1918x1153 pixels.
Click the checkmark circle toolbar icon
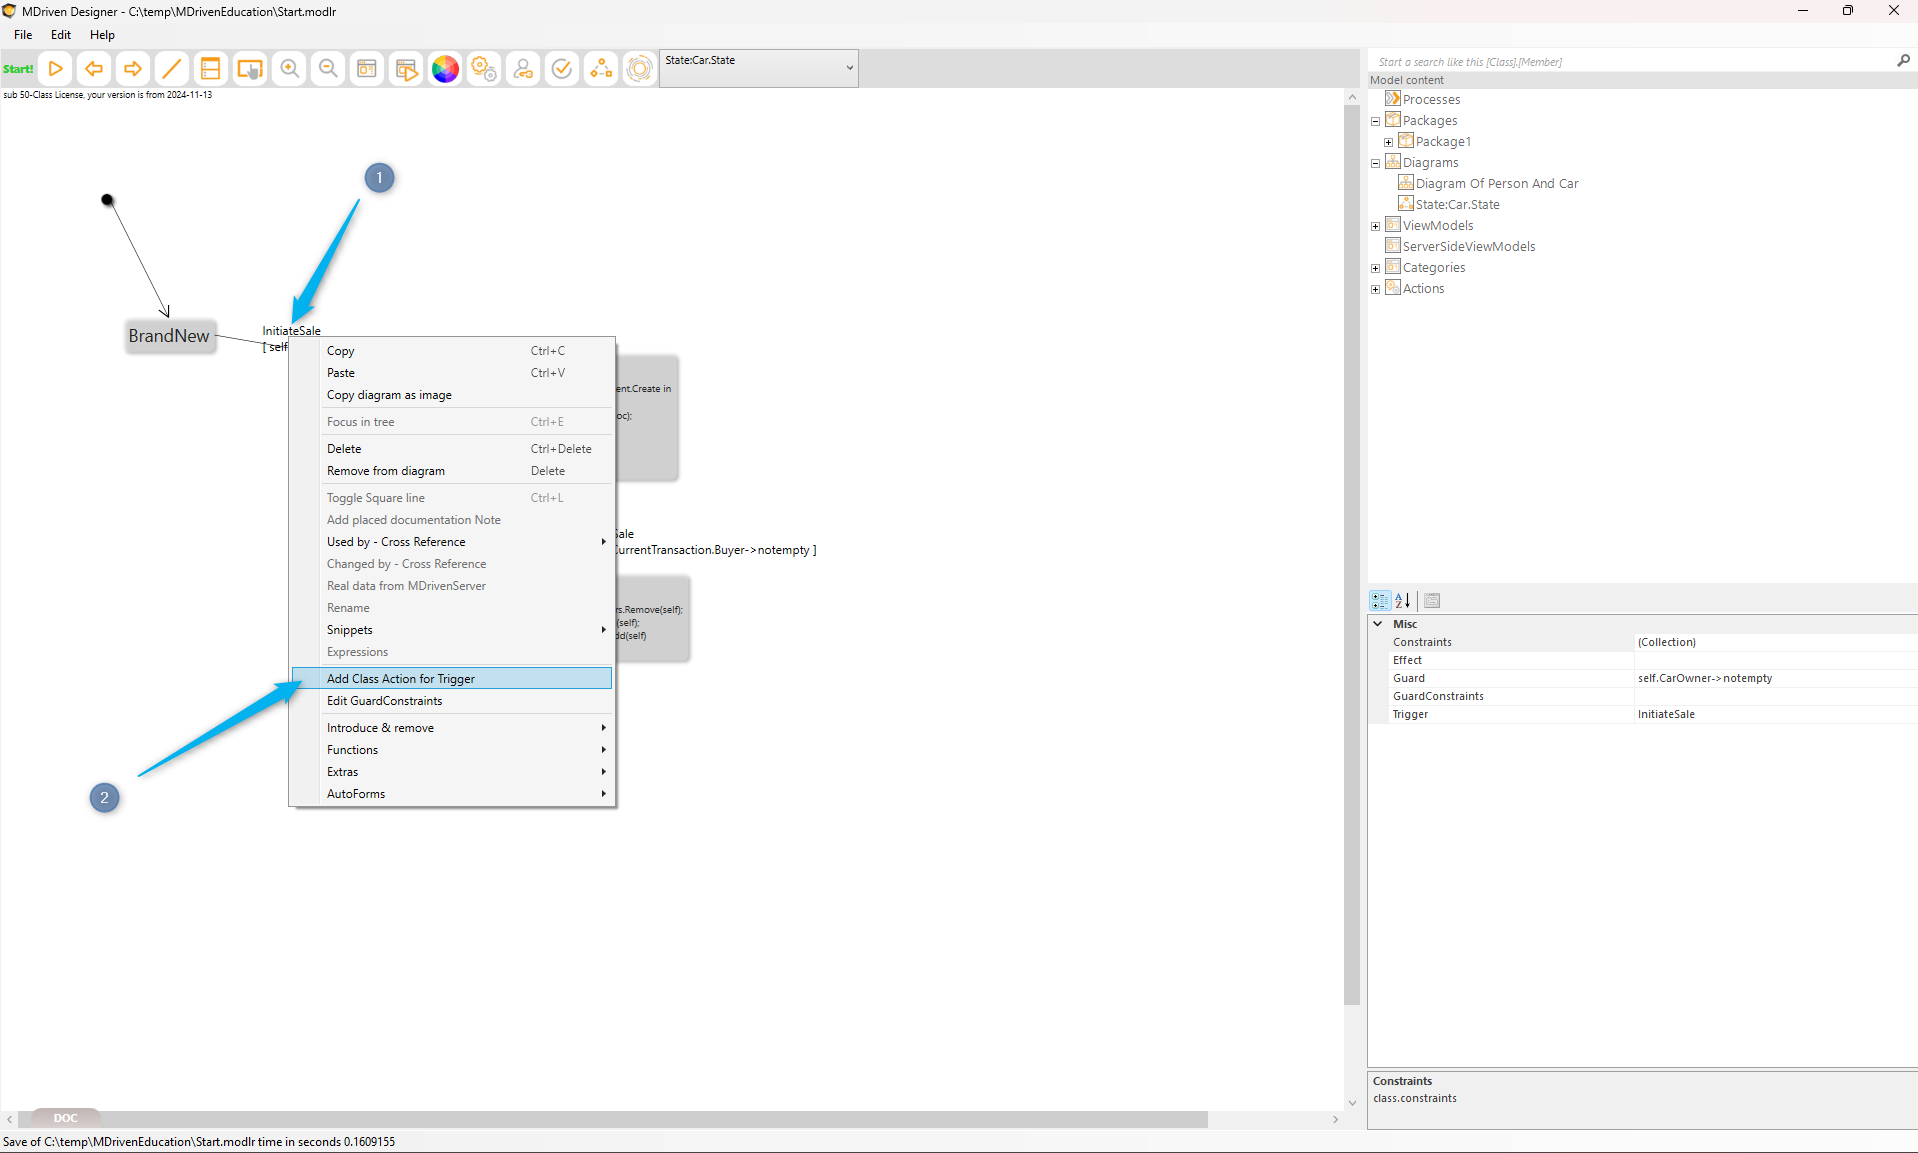click(562, 69)
